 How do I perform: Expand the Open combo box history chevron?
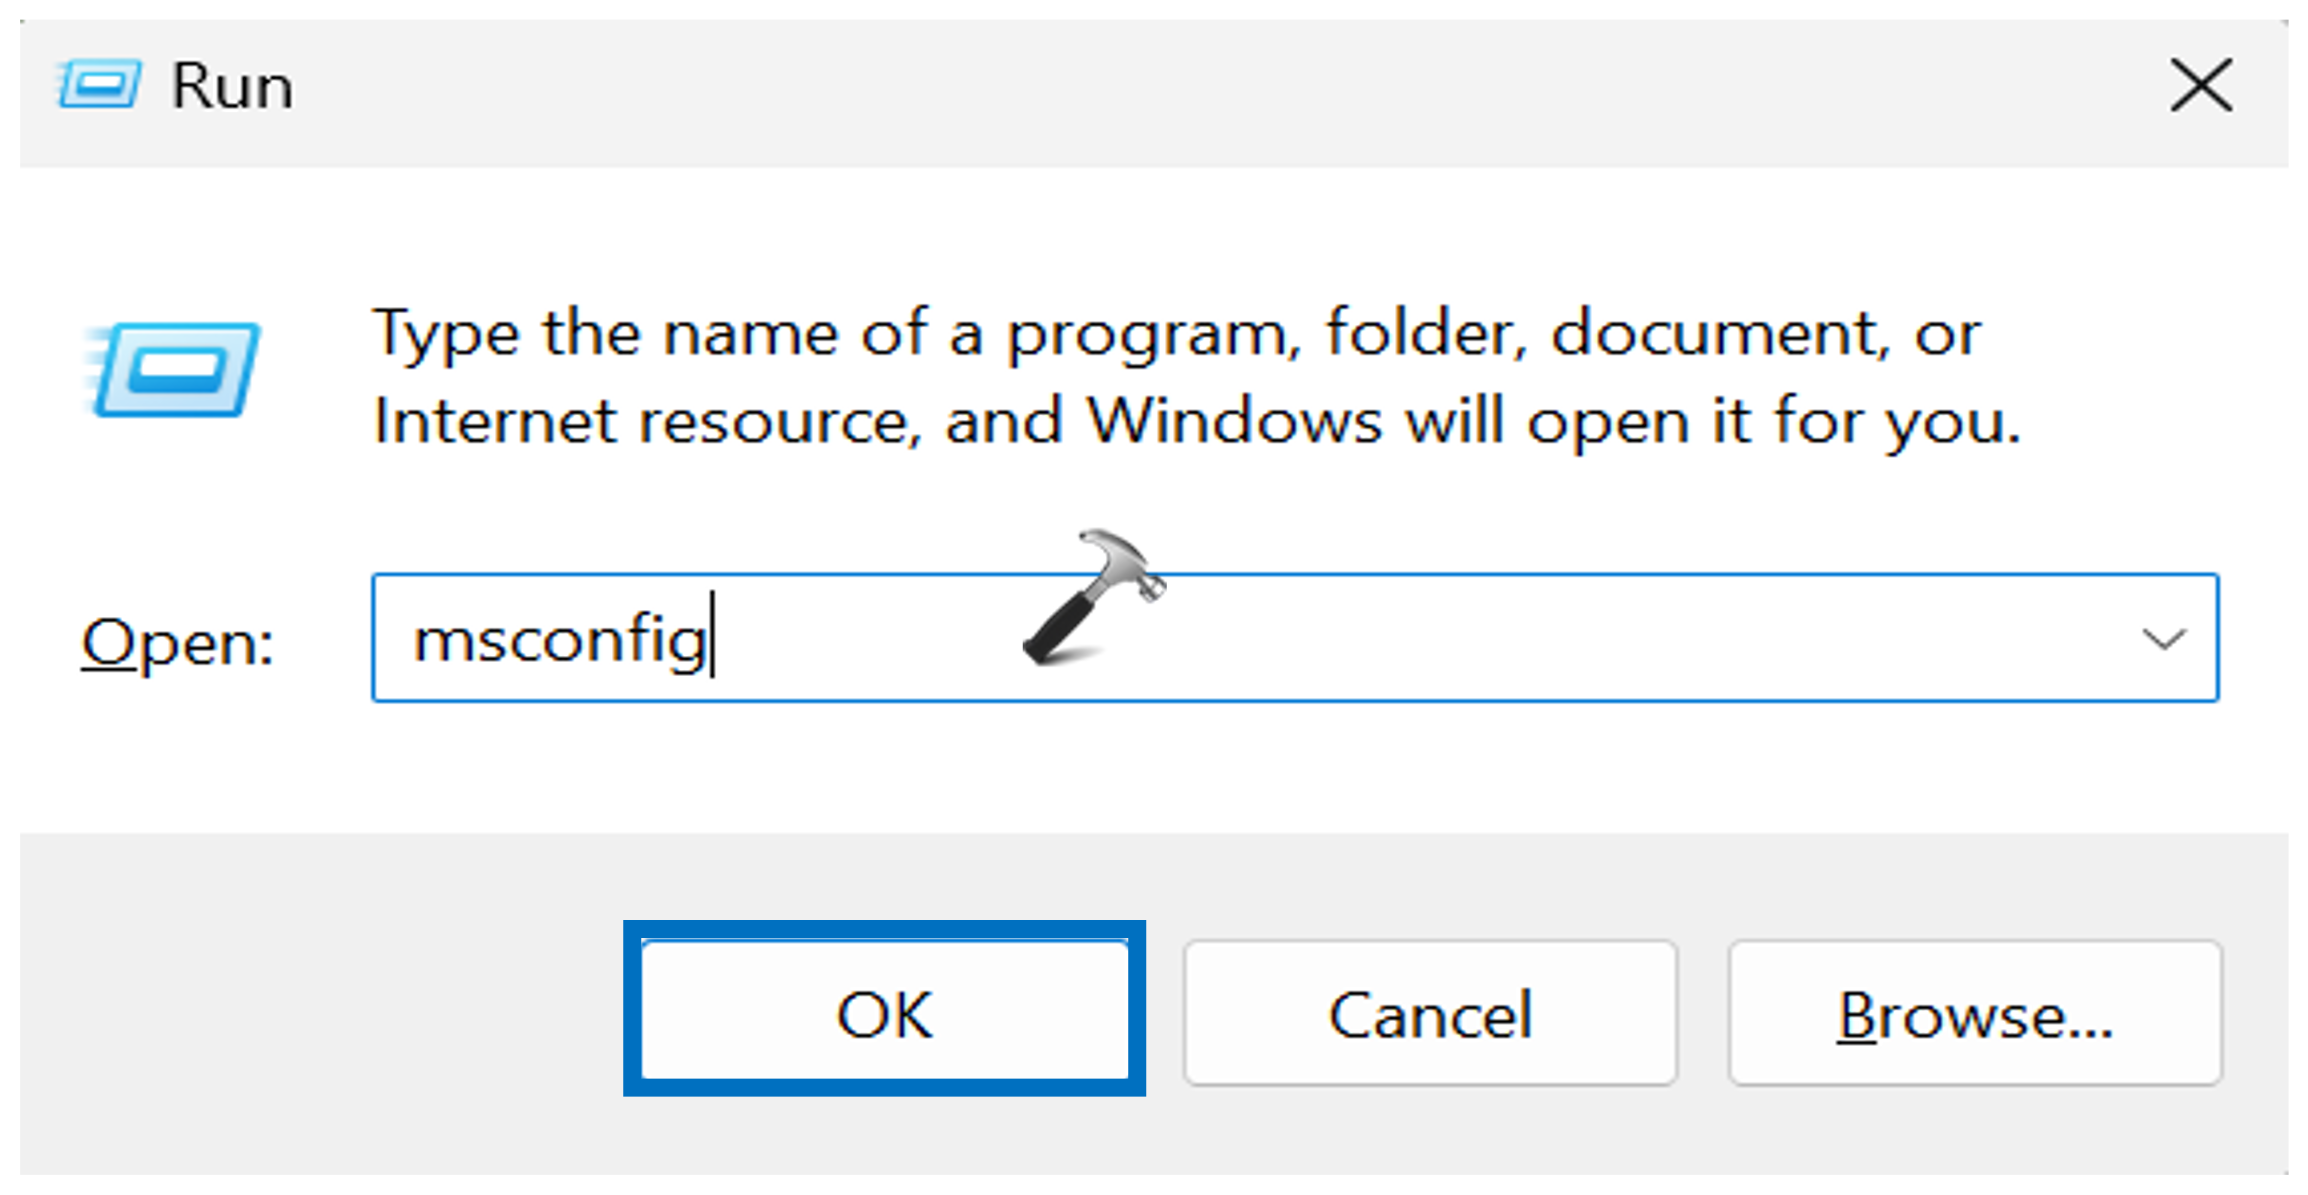(2164, 639)
